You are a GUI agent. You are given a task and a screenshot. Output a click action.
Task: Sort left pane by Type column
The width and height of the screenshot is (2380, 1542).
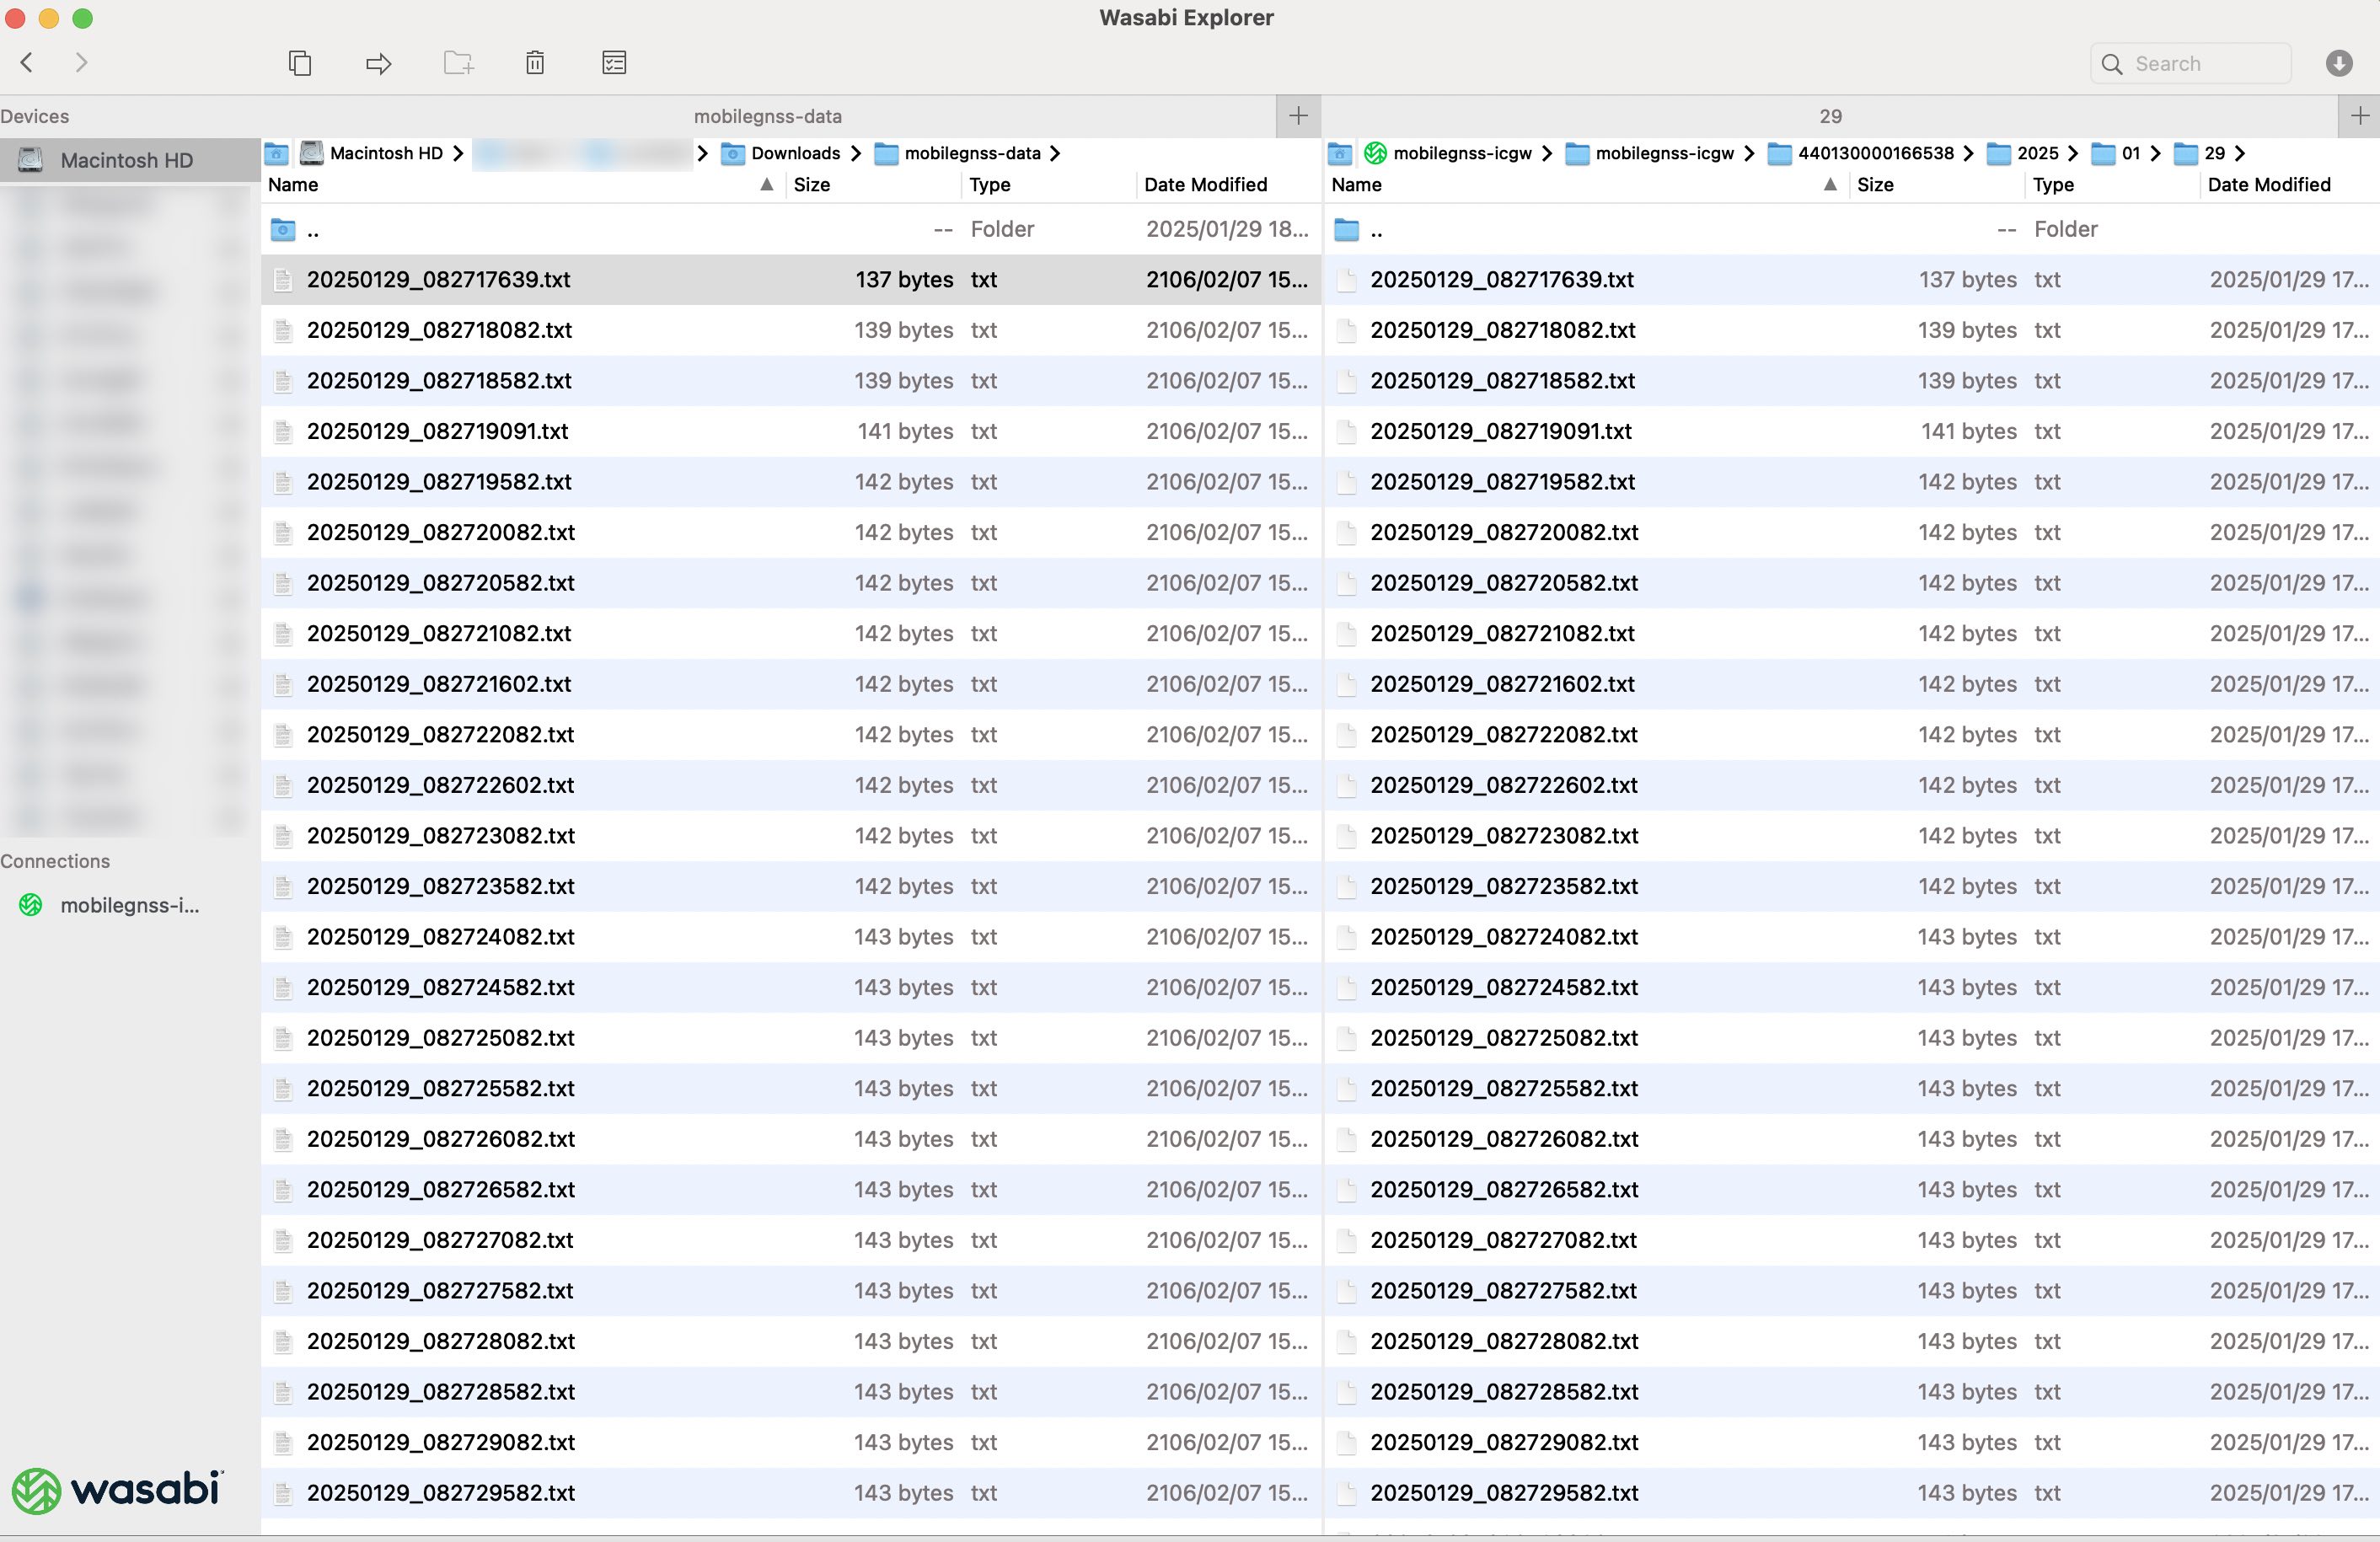pos(1048,185)
